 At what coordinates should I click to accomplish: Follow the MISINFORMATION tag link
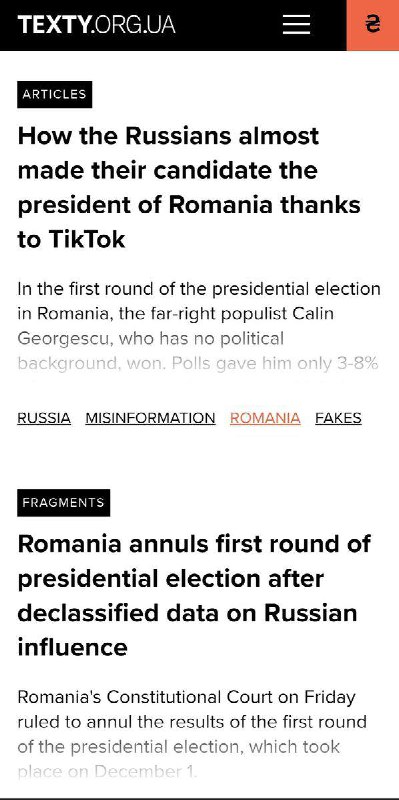click(x=151, y=418)
